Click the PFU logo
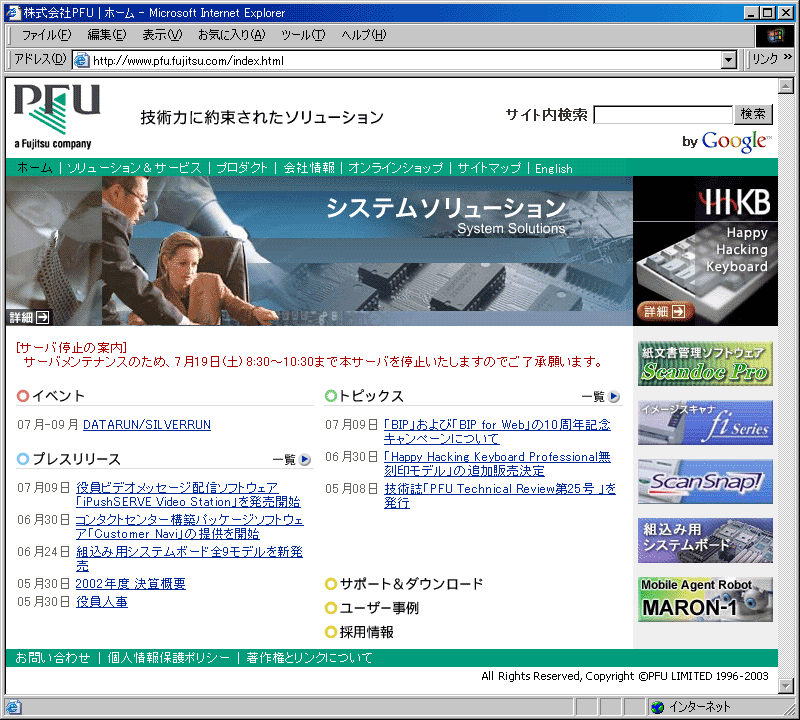This screenshot has height=720, width=800. click(x=56, y=116)
